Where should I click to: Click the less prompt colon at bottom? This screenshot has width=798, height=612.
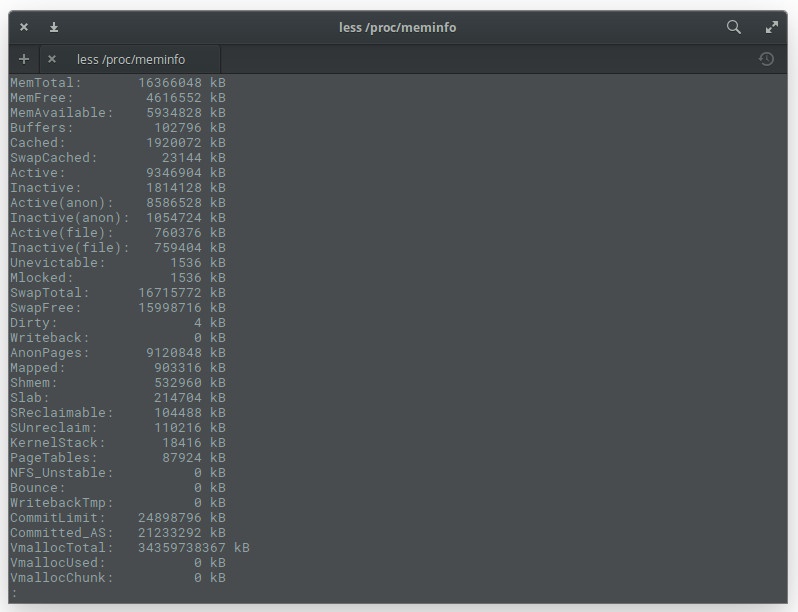tap(14, 593)
